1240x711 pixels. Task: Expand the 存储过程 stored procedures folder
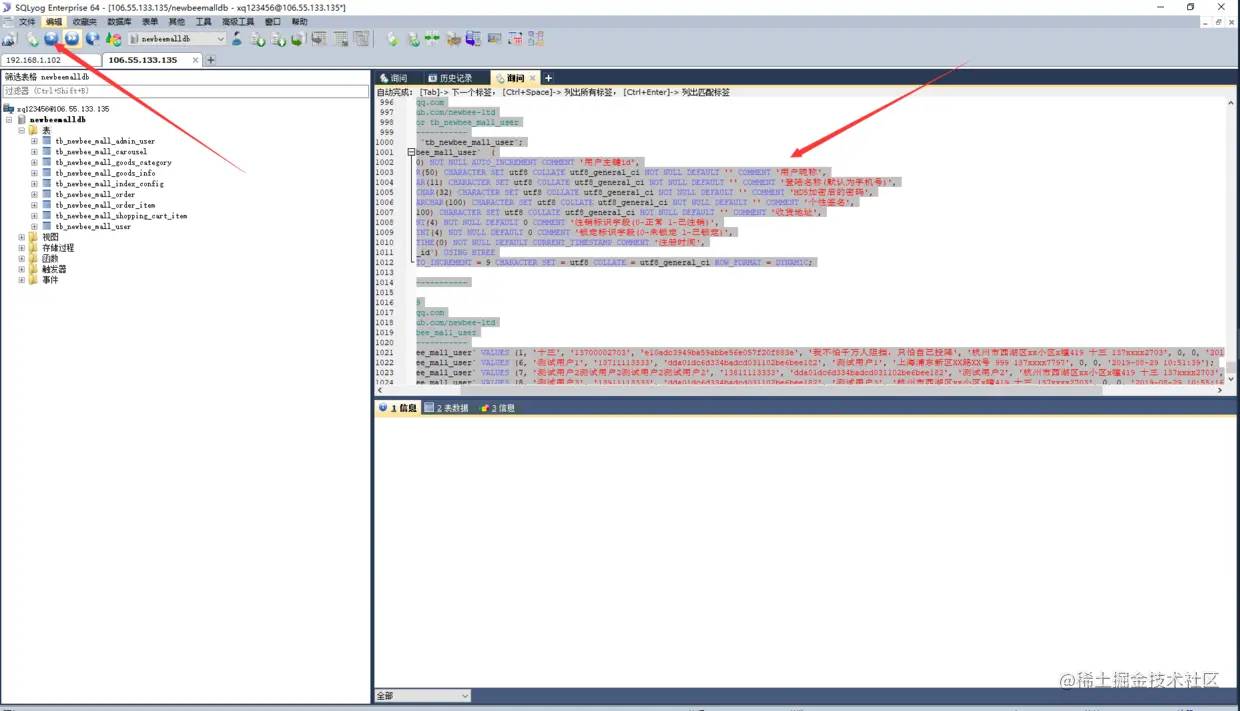click(22, 248)
